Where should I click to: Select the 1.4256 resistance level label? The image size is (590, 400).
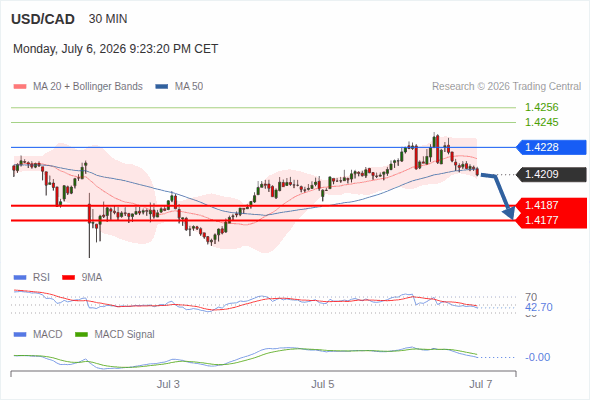(x=541, y=107)
